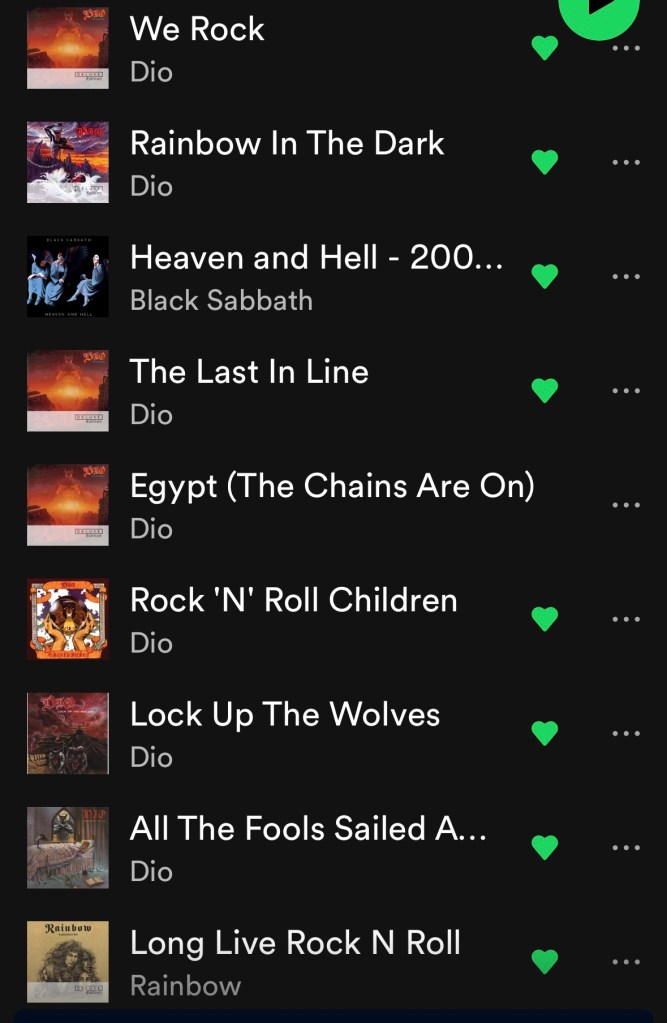The width and height of the screenshot is (667, 1023).
Task: Show three-dot menu for Heaven and Hell
Action: pyautogui.click(x=626, y=276)
